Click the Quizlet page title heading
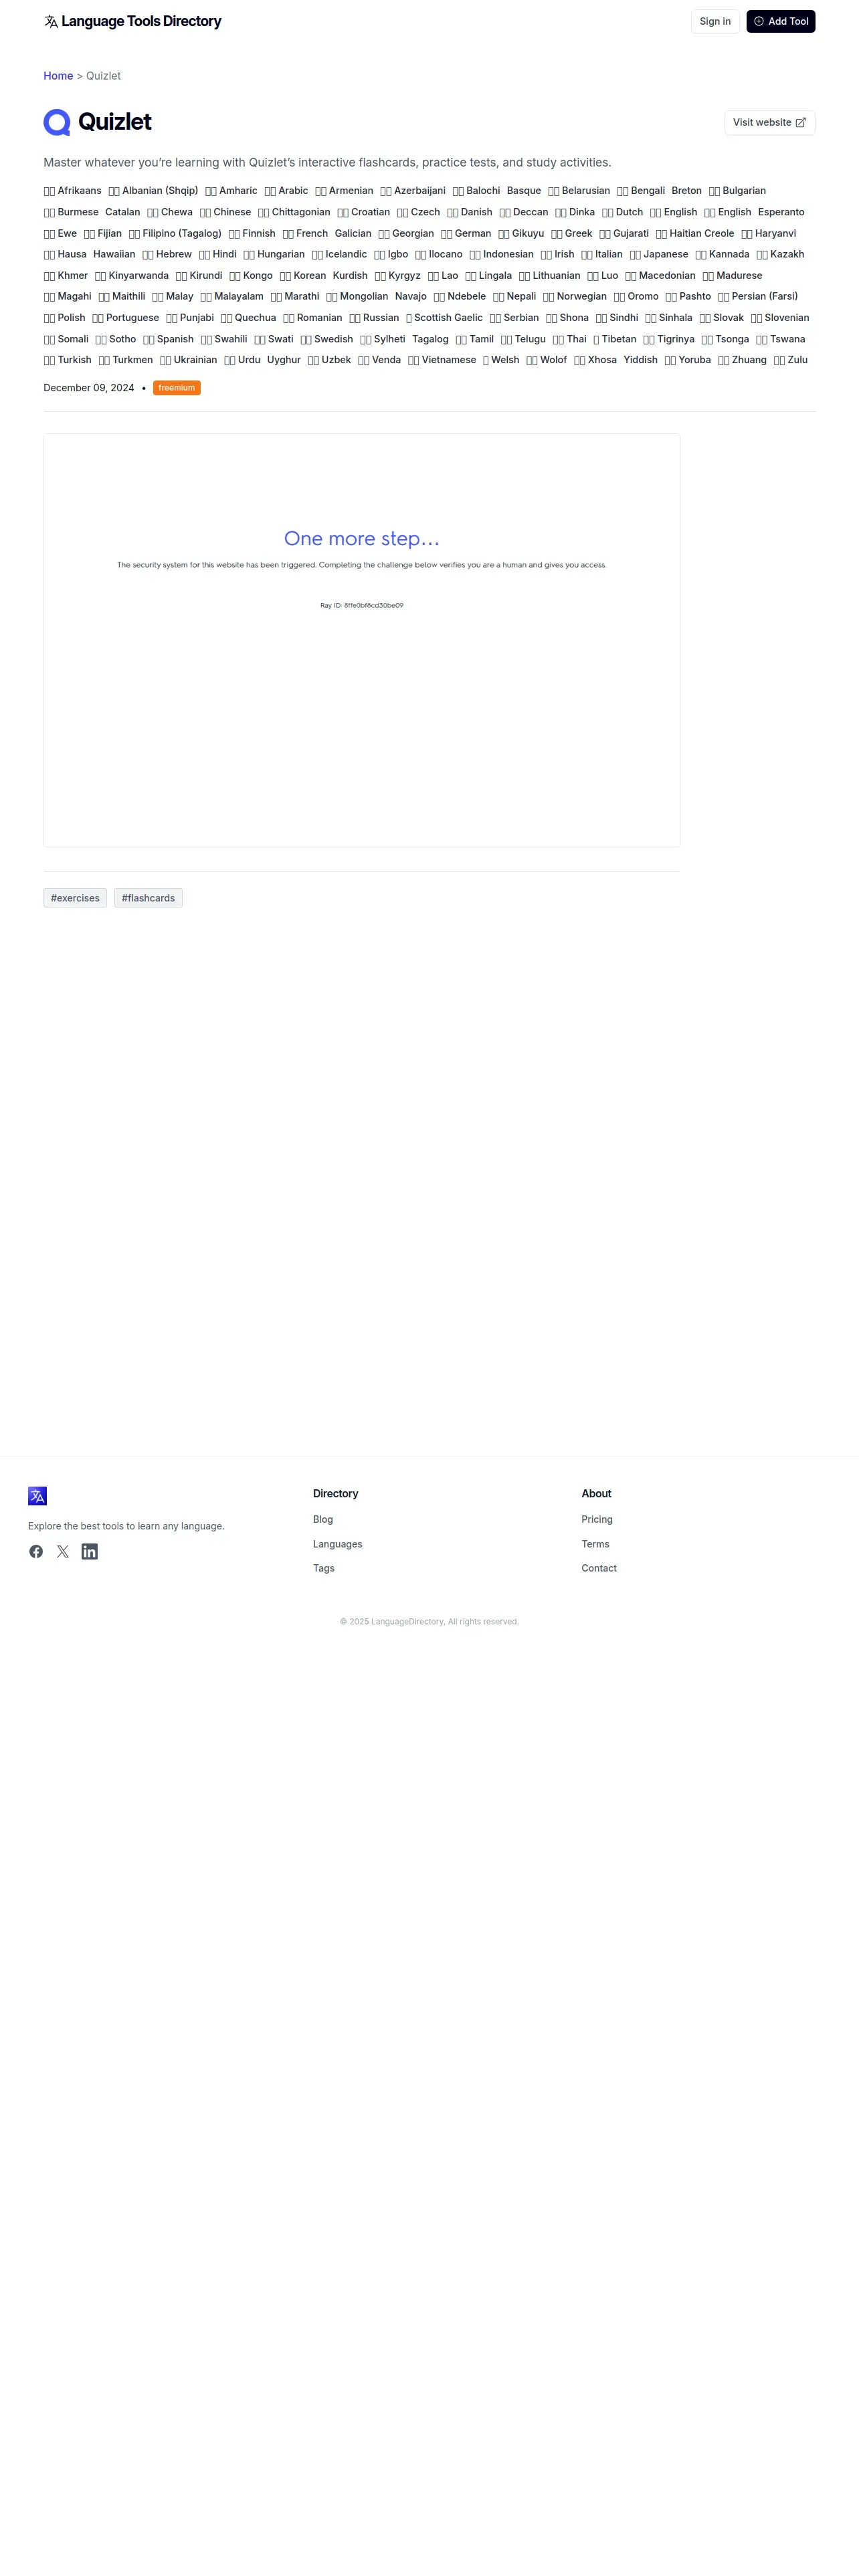This screenshot has width=859, height=2576. tap(115, 122)
